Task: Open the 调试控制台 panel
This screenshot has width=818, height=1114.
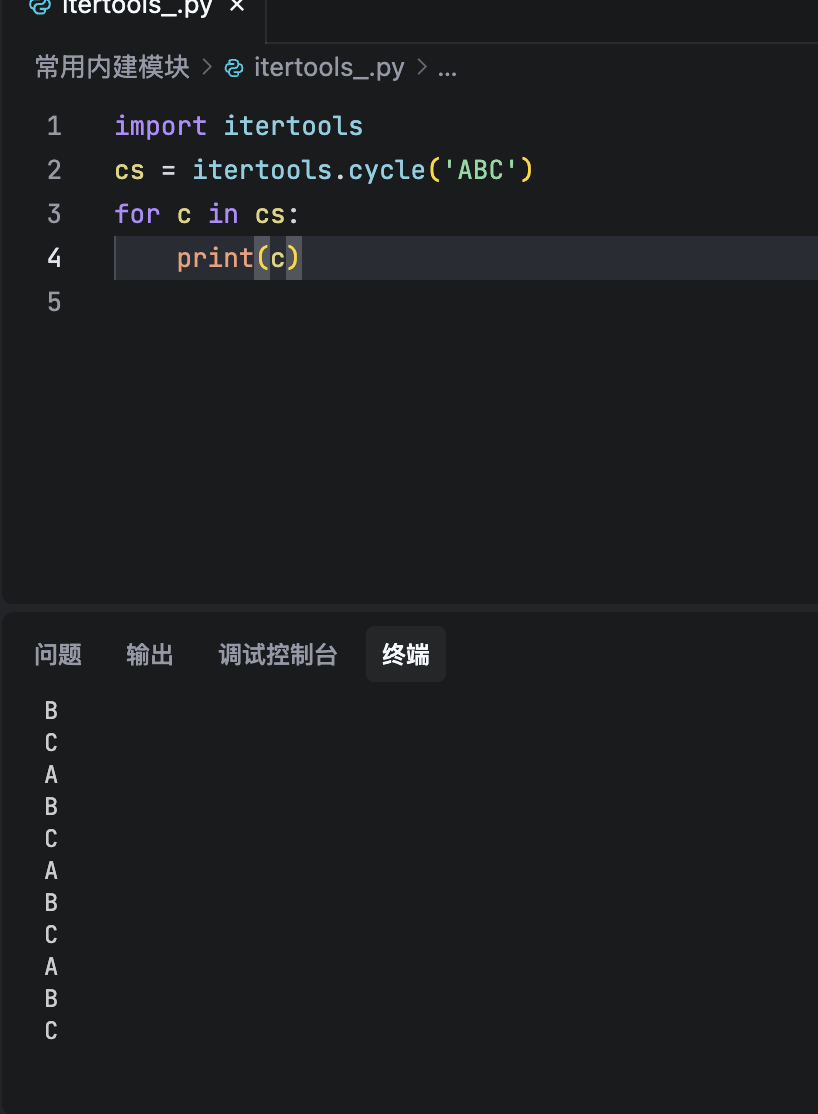Action: (278, 653)
